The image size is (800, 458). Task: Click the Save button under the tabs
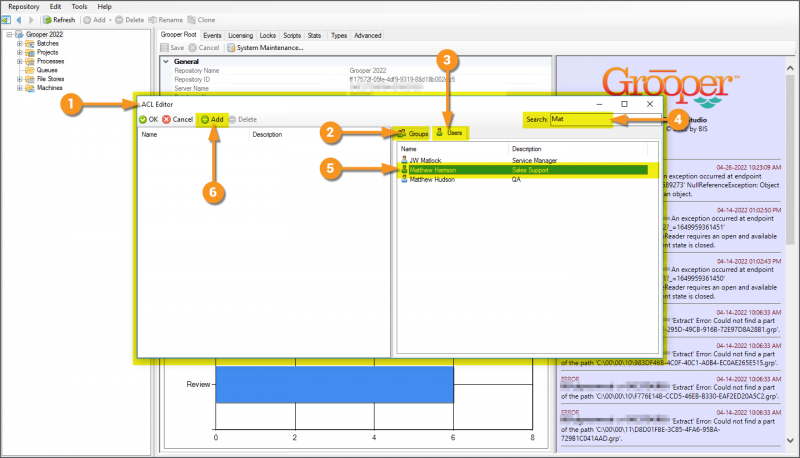pyautogui.click(x=172, y=48)
